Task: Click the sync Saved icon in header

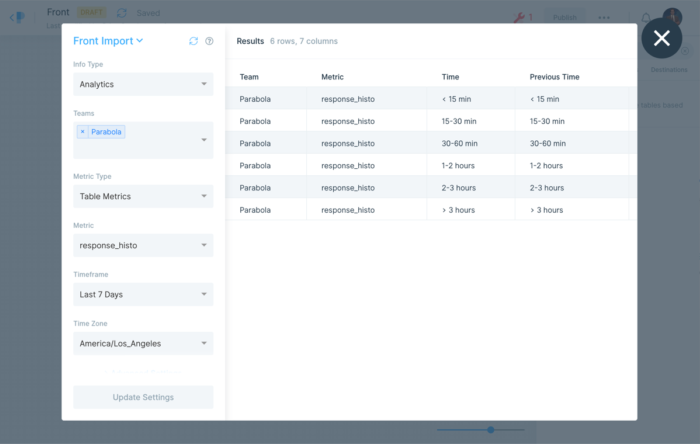Action: pos(121,13)
